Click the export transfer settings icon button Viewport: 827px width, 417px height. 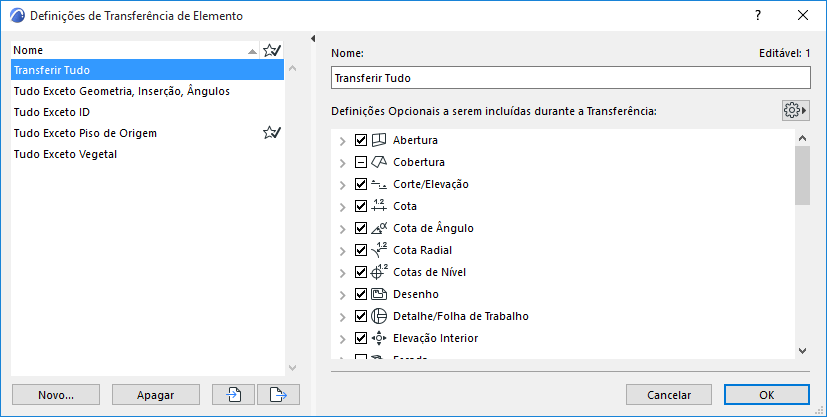point(278,394)
